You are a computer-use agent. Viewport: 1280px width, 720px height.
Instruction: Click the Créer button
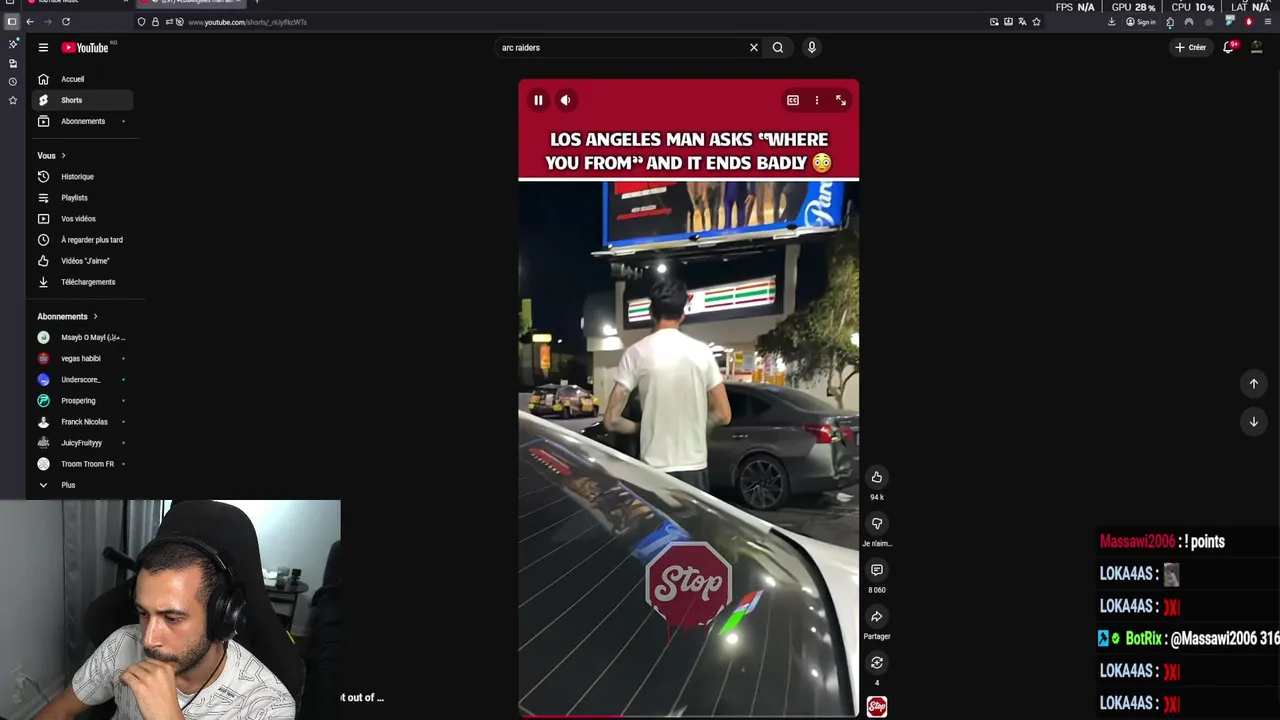pos(1190,47)
